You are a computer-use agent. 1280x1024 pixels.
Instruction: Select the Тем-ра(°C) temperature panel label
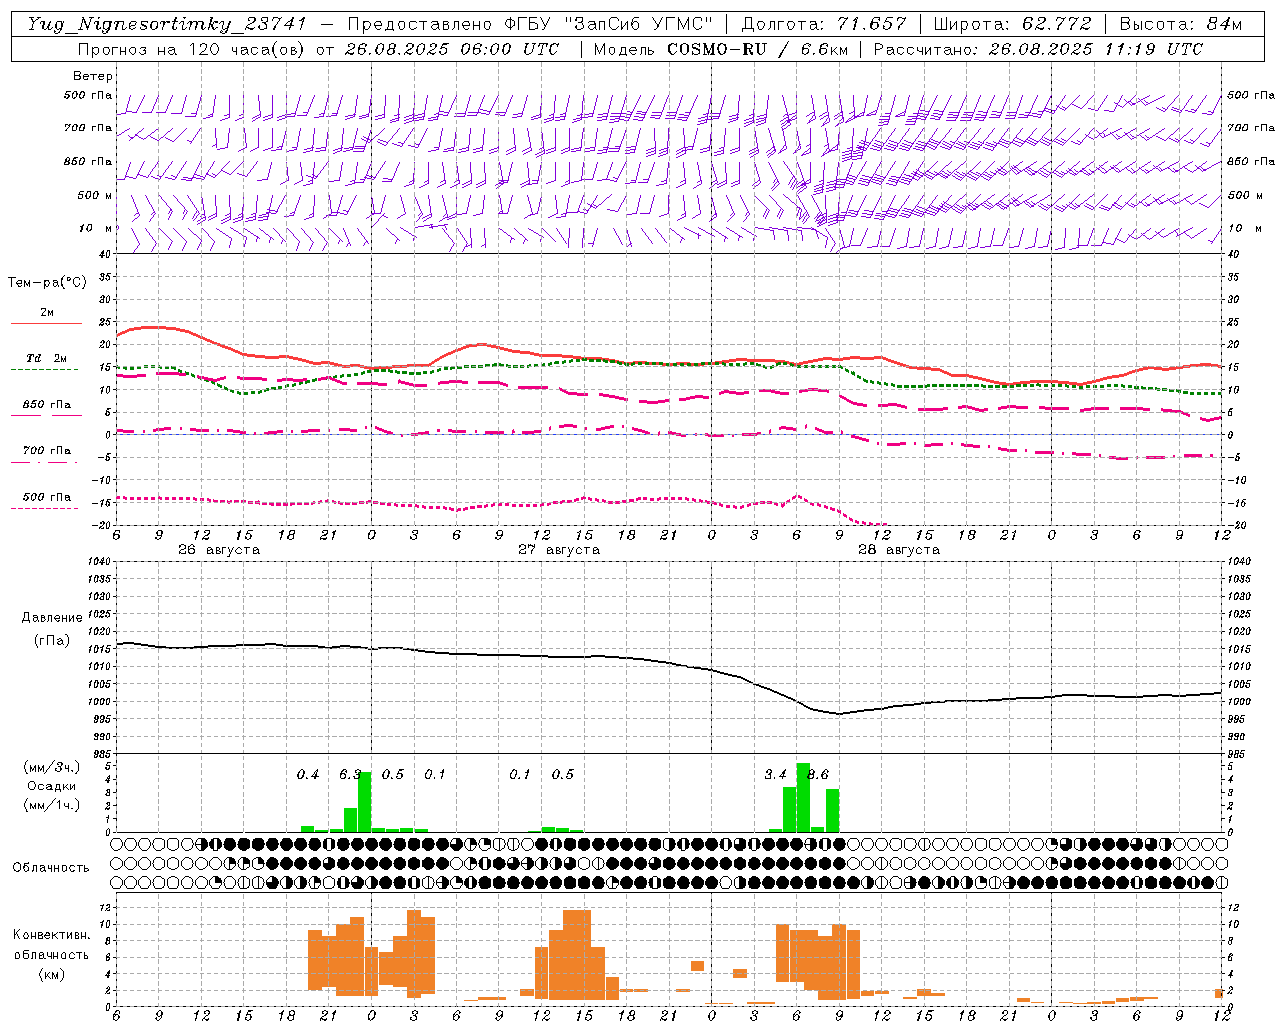[x=47, y=283]
